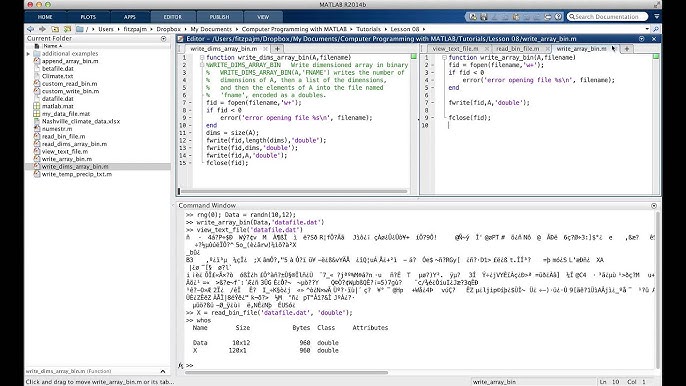This screenshot has width=686, height=386.
Task: Close the view_text_file.m editor tab
Action: pyautogui.click(x=486, y=49)
